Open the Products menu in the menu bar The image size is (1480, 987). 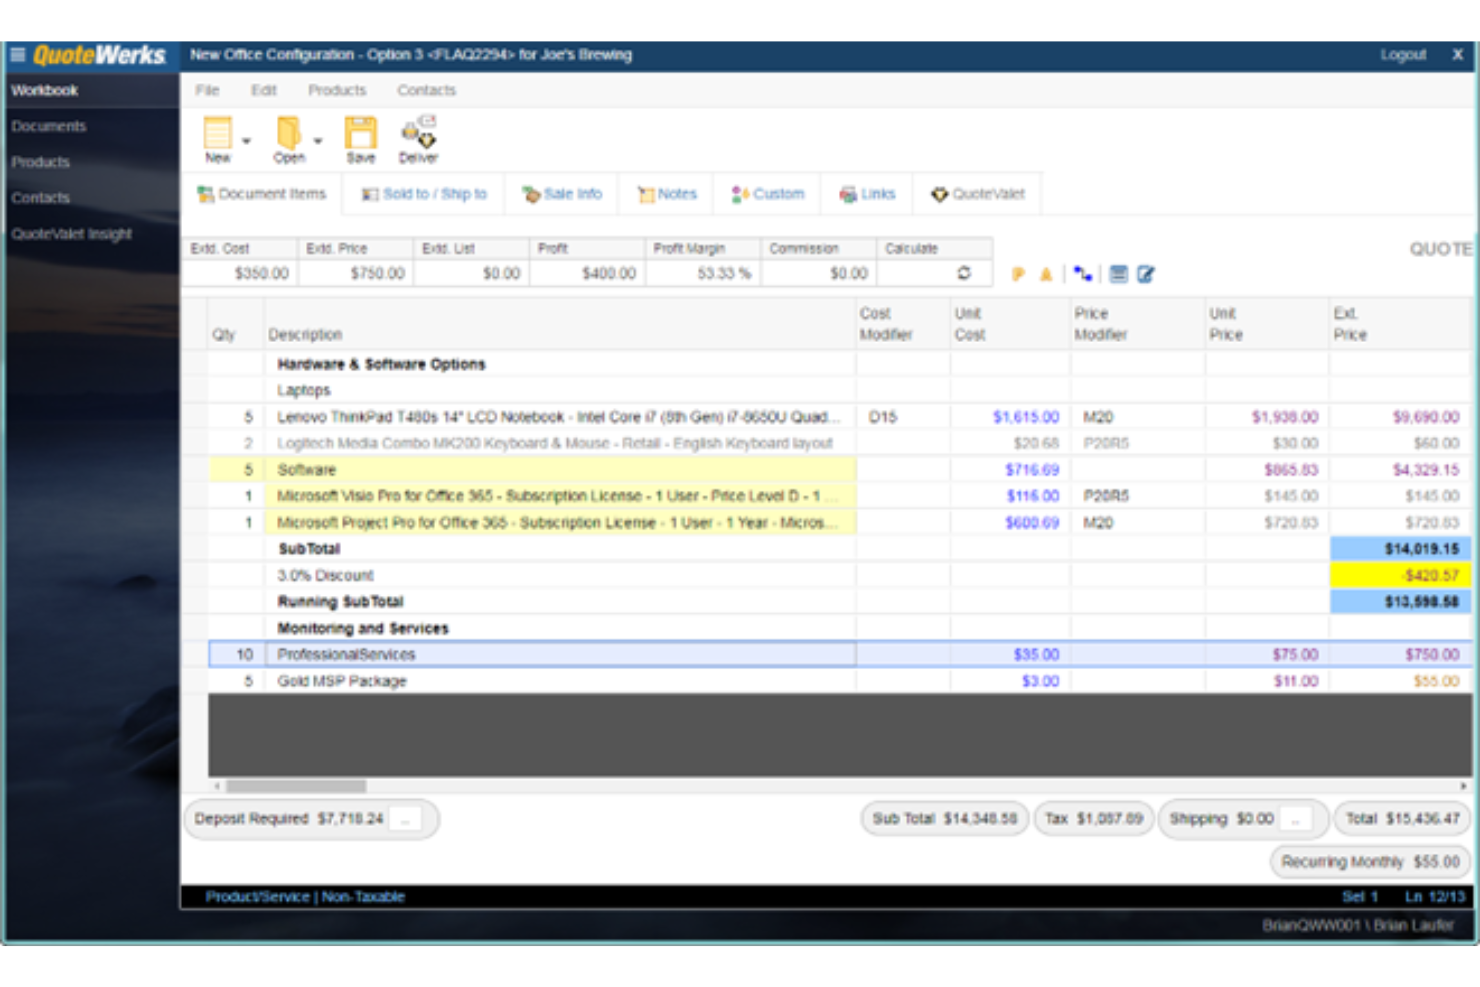tap(337, 90)
